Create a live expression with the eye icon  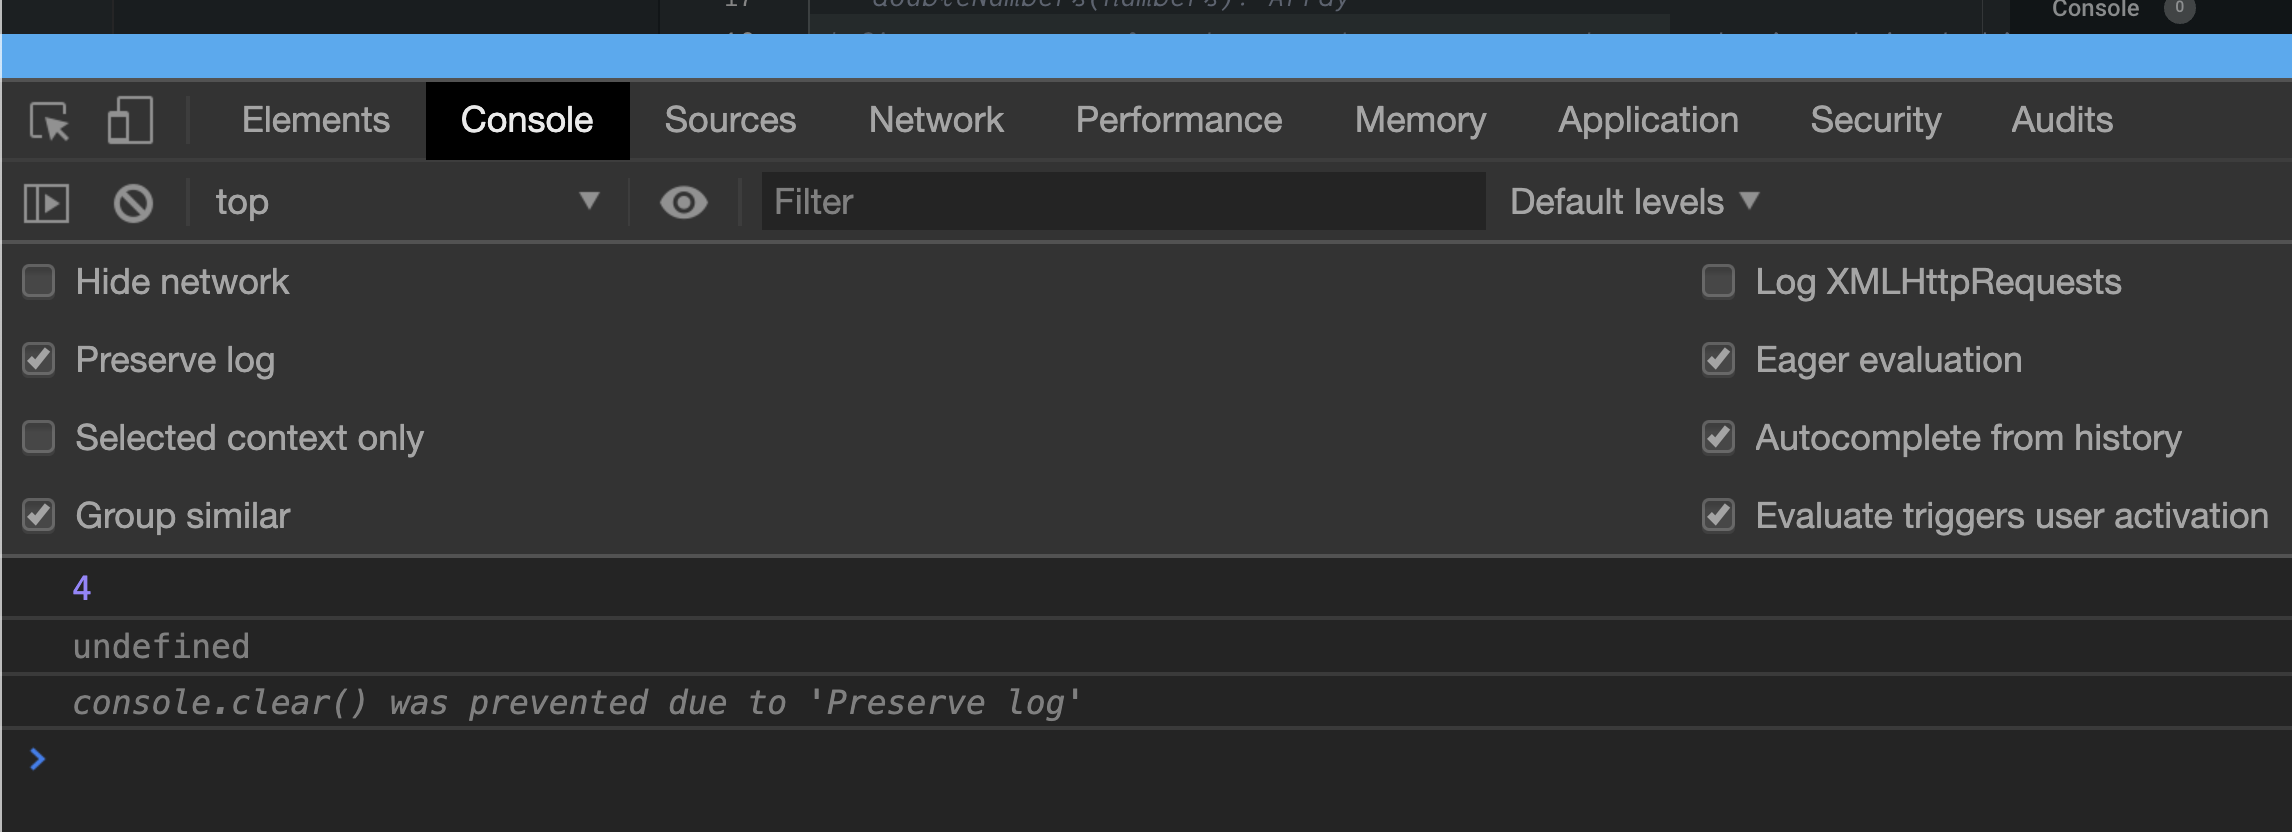683,201
